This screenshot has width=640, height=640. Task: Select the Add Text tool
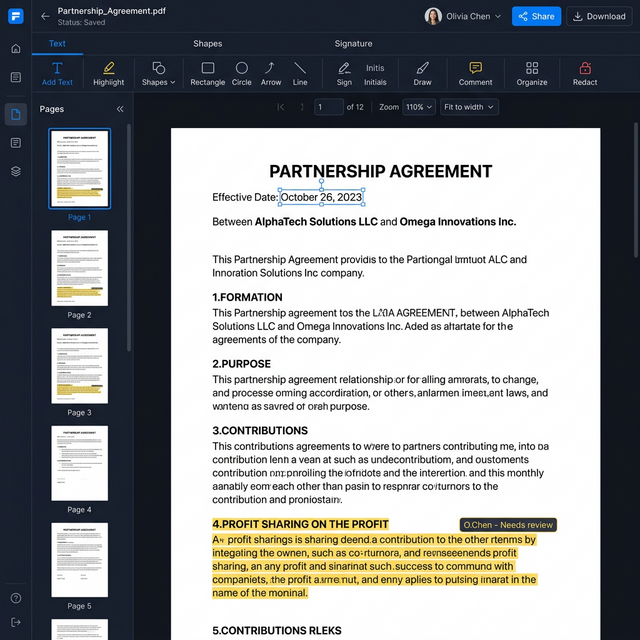pyautogui.click(x=57, y=74)
